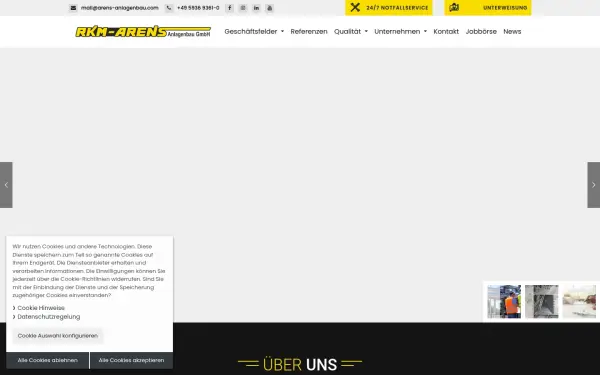Click the icon in the Unterweisung button
Image resolution: width=600 pixels, height=375 pixels.
point(454,7)
